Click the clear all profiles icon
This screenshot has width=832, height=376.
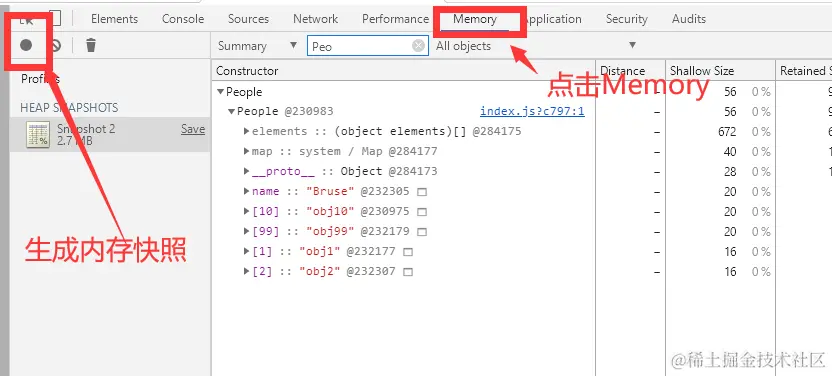point(56,46)
